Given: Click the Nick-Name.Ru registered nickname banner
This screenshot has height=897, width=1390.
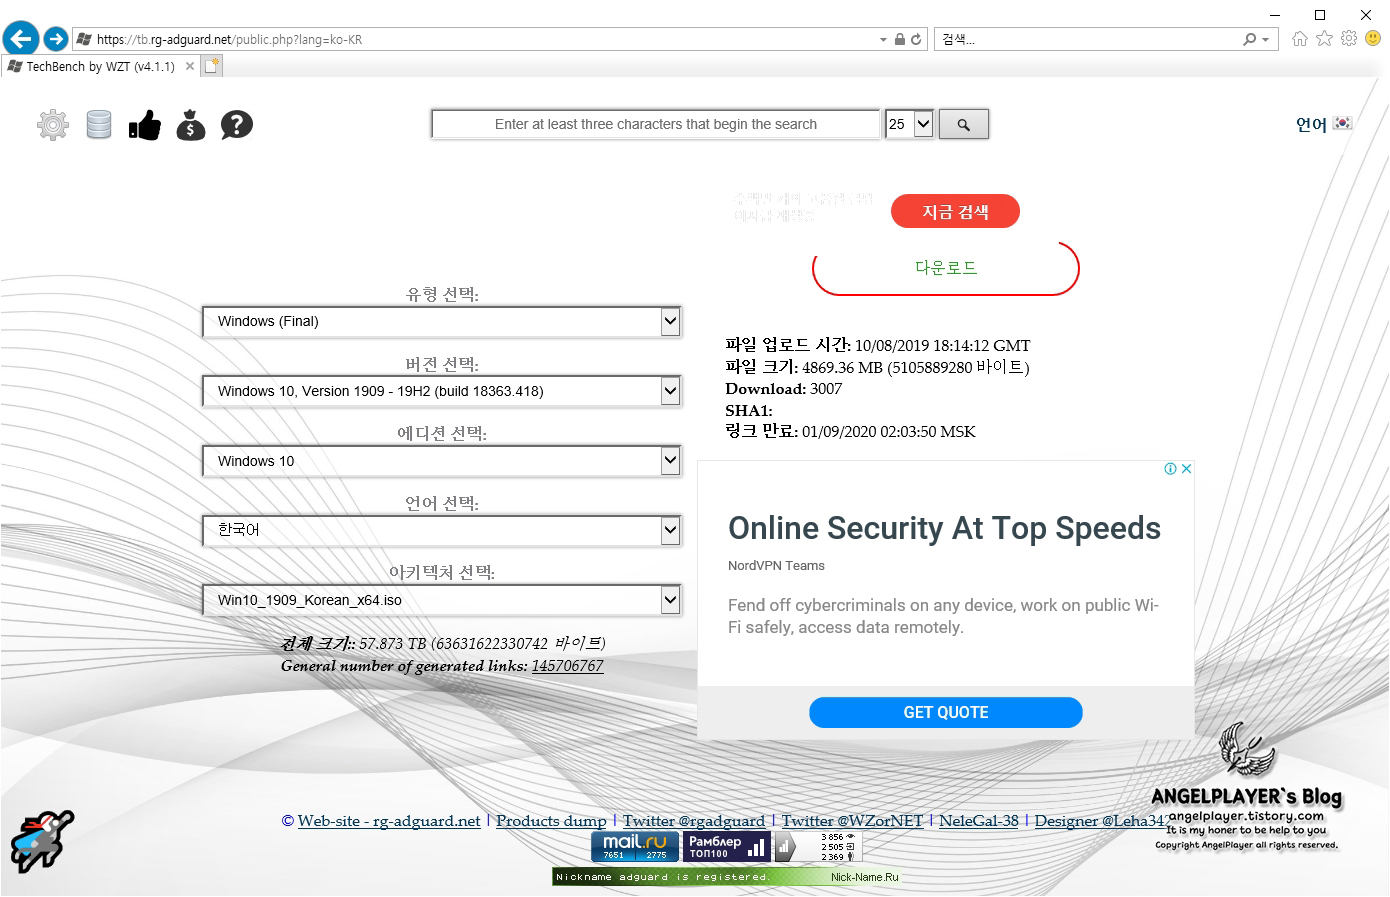Looking at the screenshot, I should pos(727,877).
